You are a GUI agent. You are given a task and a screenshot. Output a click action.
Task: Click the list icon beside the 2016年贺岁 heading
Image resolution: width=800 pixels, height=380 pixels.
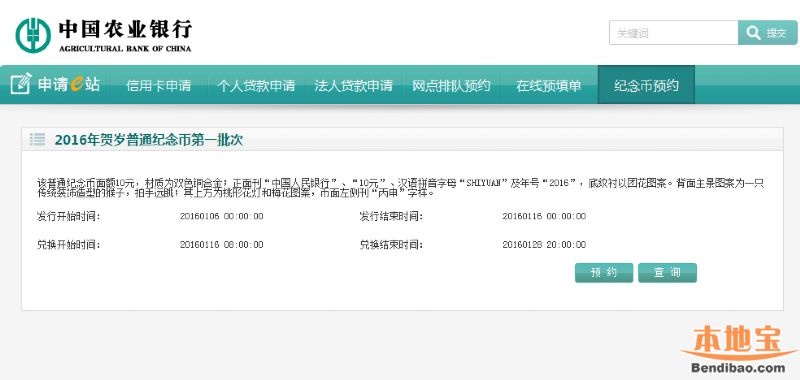point(37,139)
